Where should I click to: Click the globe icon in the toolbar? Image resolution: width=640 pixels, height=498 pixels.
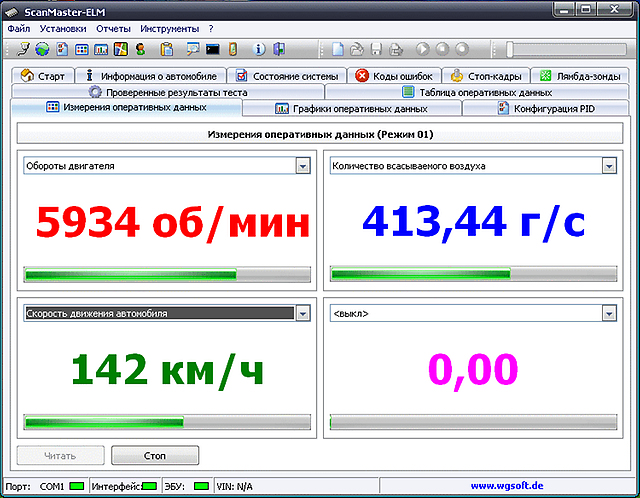pos(42,49)
